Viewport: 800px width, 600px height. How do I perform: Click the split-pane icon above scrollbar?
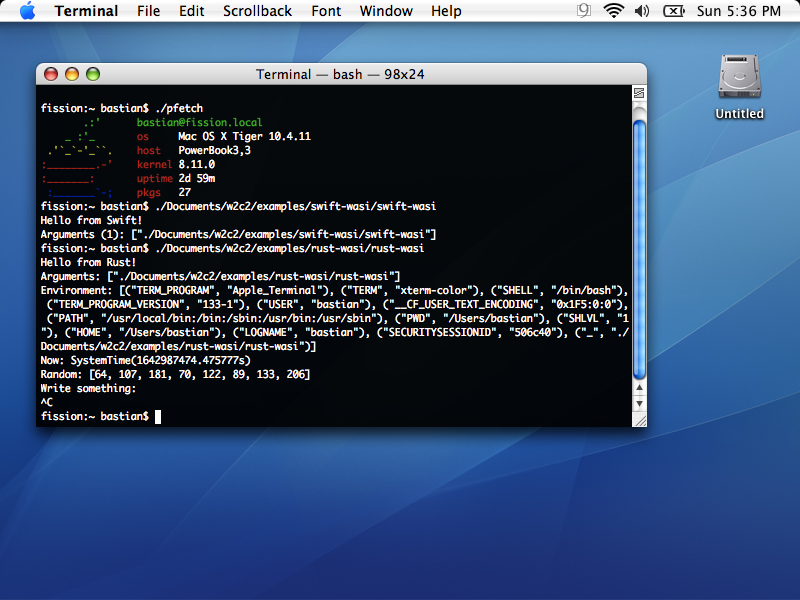click(639, 93)
